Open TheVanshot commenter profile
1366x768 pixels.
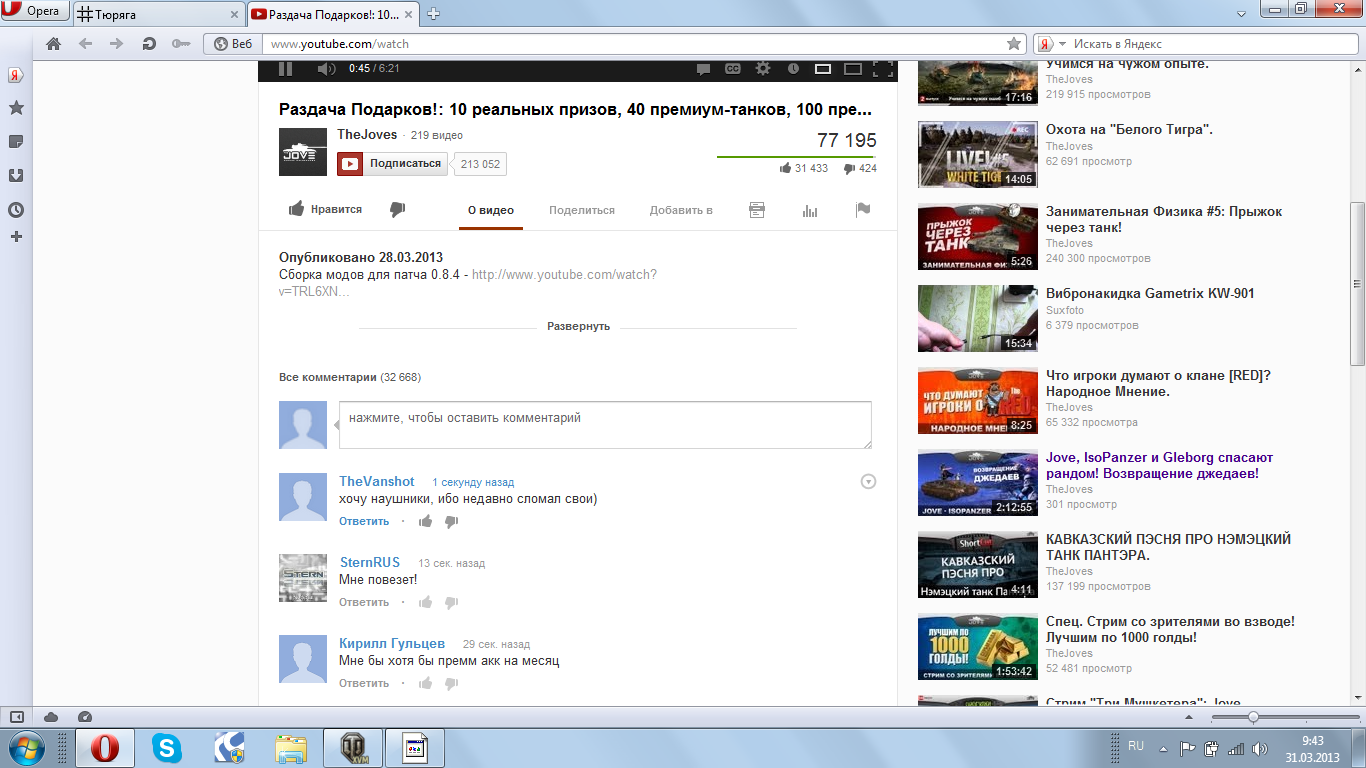[x=376, y=481]
